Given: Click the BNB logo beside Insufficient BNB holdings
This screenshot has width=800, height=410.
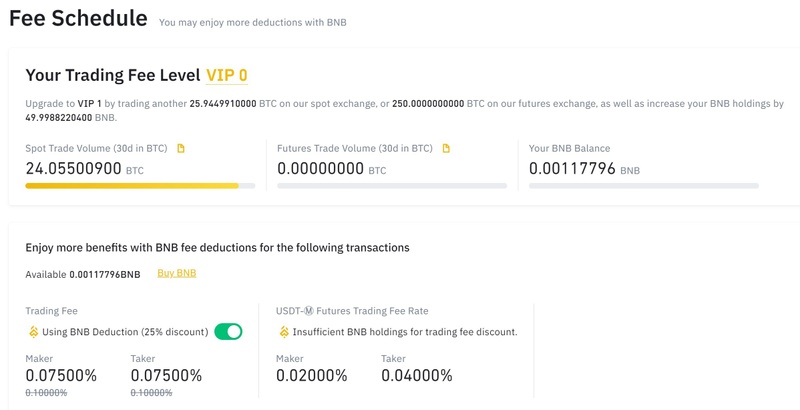Looking at the screenshot, I should pyautogui.click(x=284, y=332).
